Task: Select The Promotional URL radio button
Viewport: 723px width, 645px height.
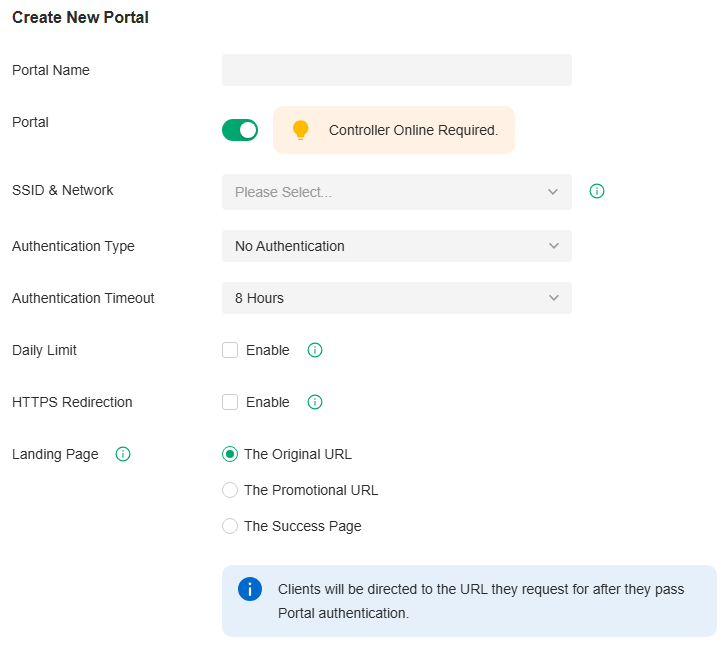Action: (x=230, y=490)
